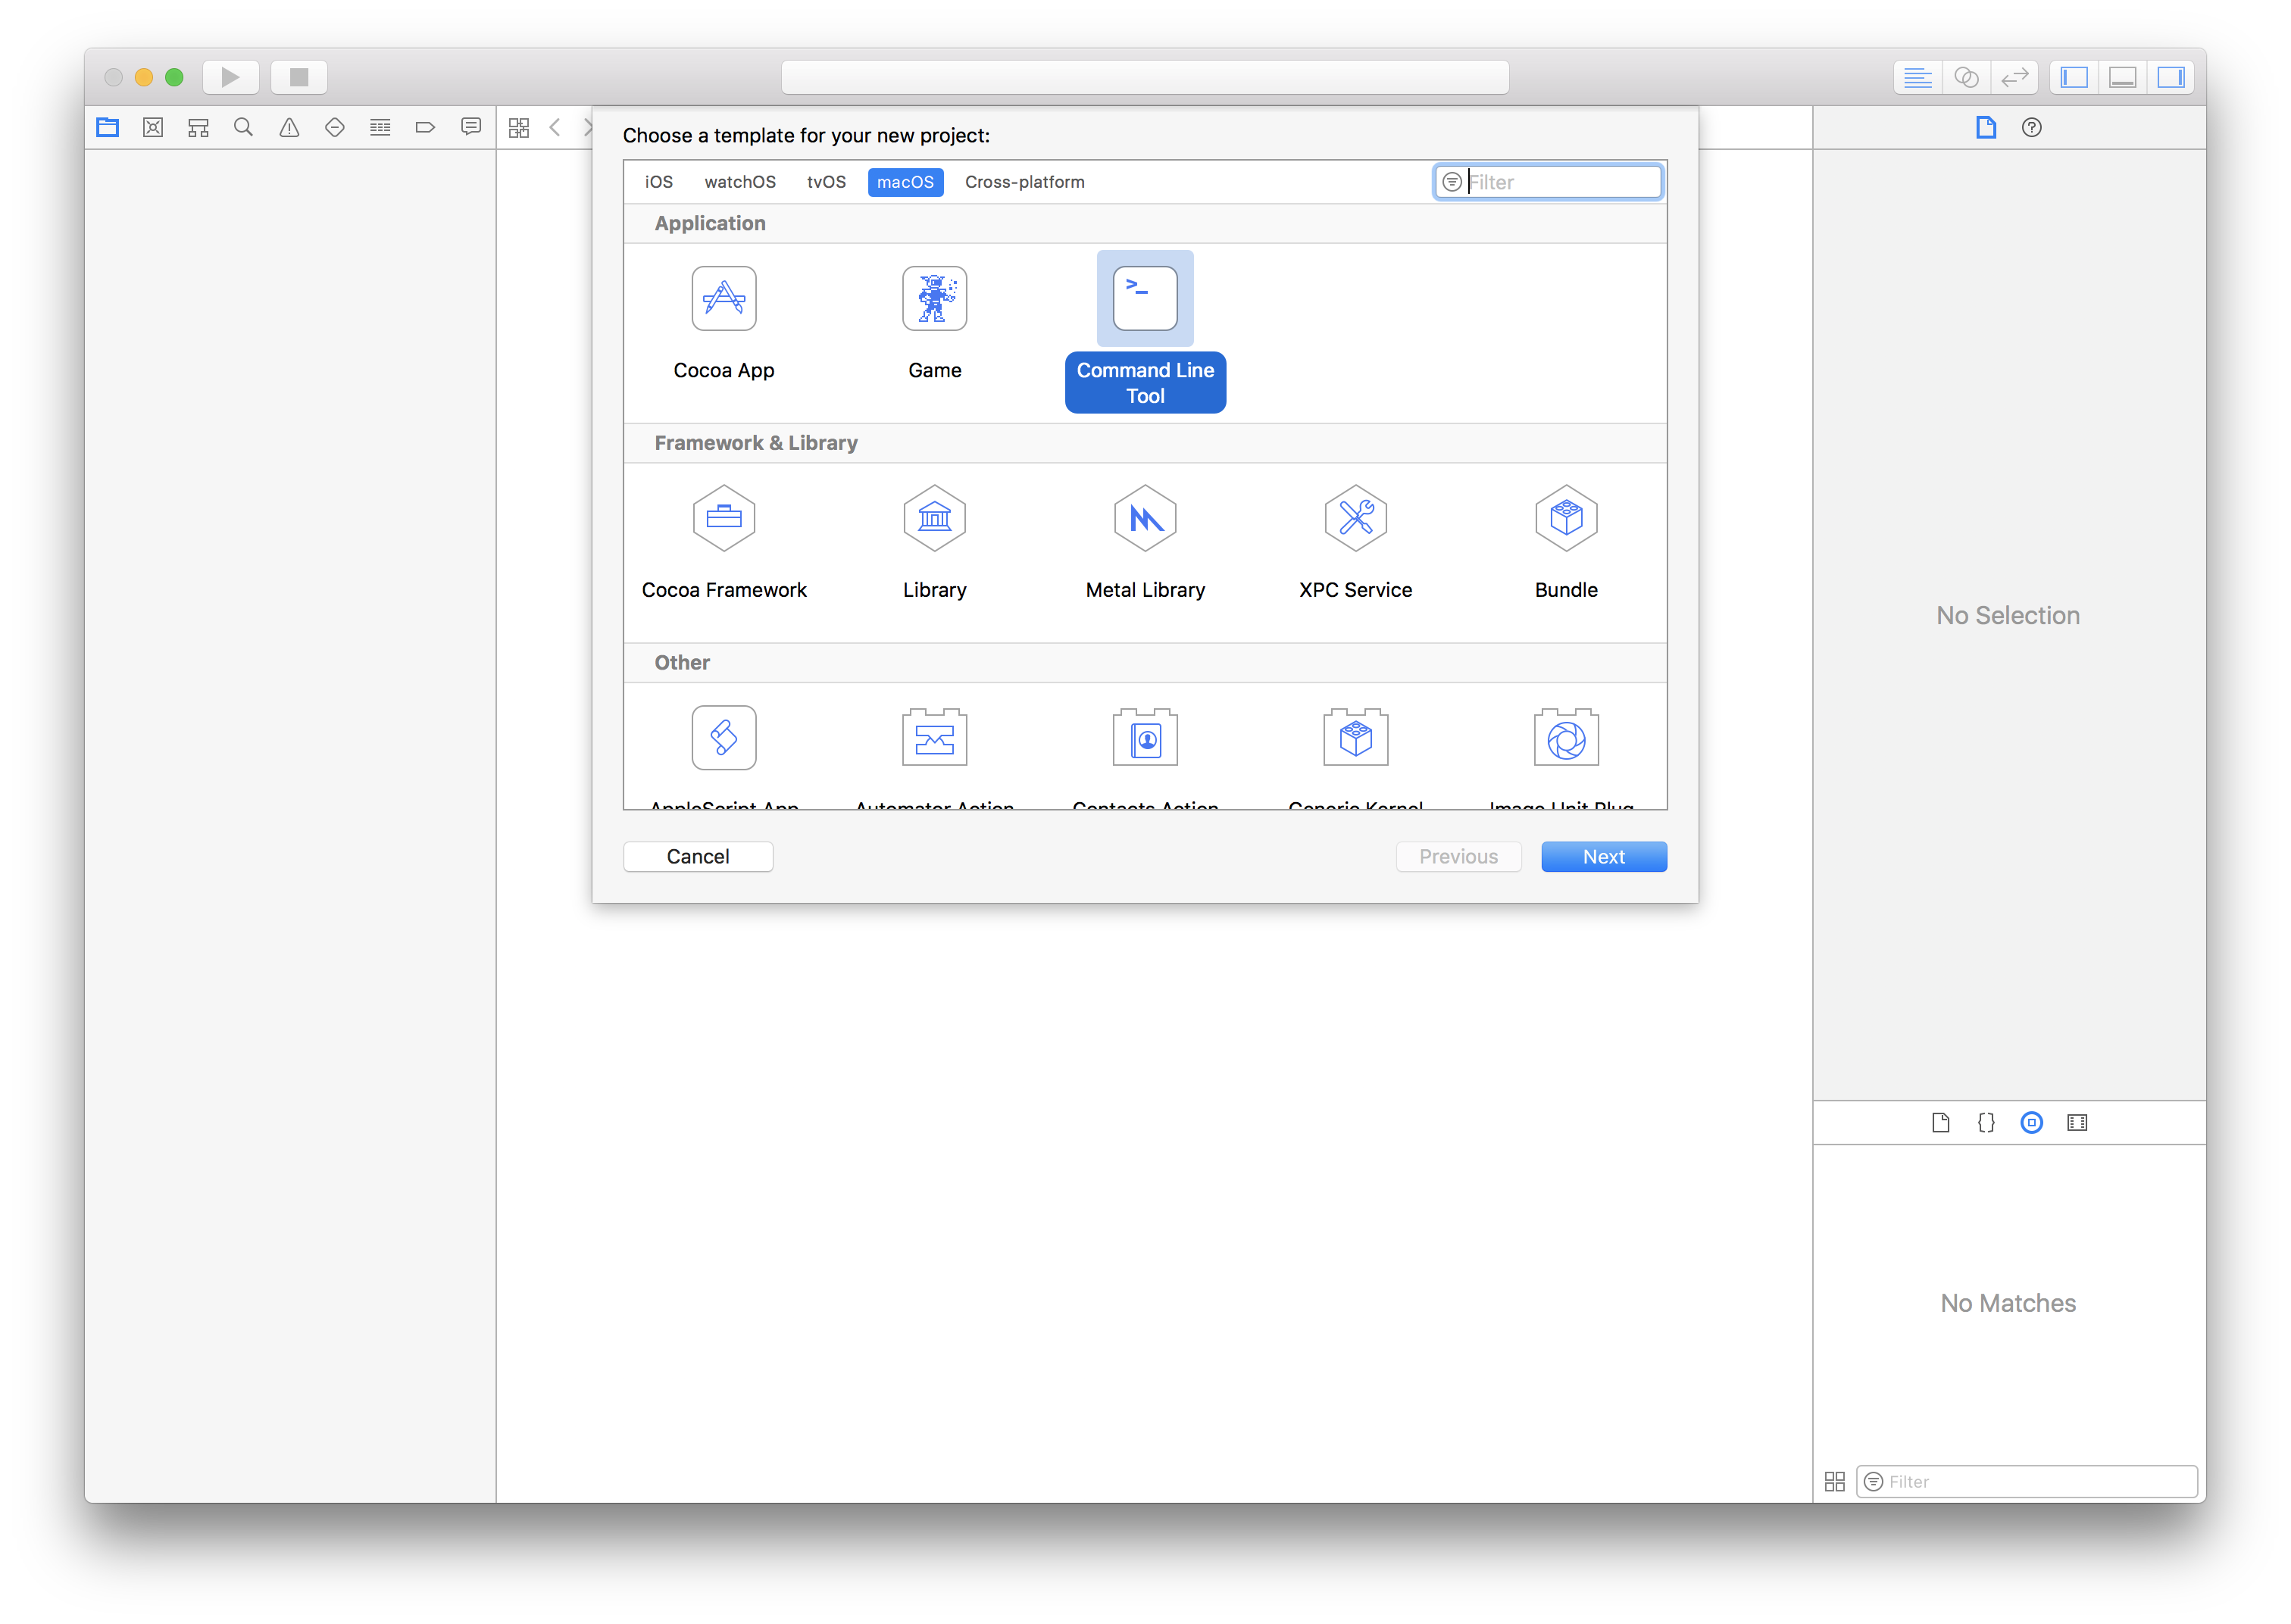Switch to the Cross-platform tab
The height and width of the screenshot is (1624, 2291).
click(1027, 181)
